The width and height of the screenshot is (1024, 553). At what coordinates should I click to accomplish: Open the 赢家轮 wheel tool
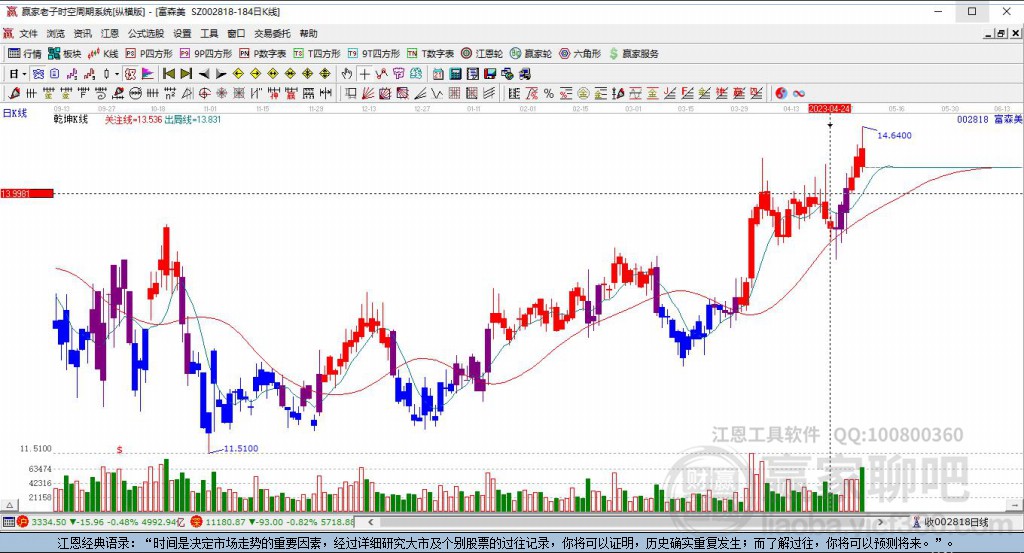point(531,54)
